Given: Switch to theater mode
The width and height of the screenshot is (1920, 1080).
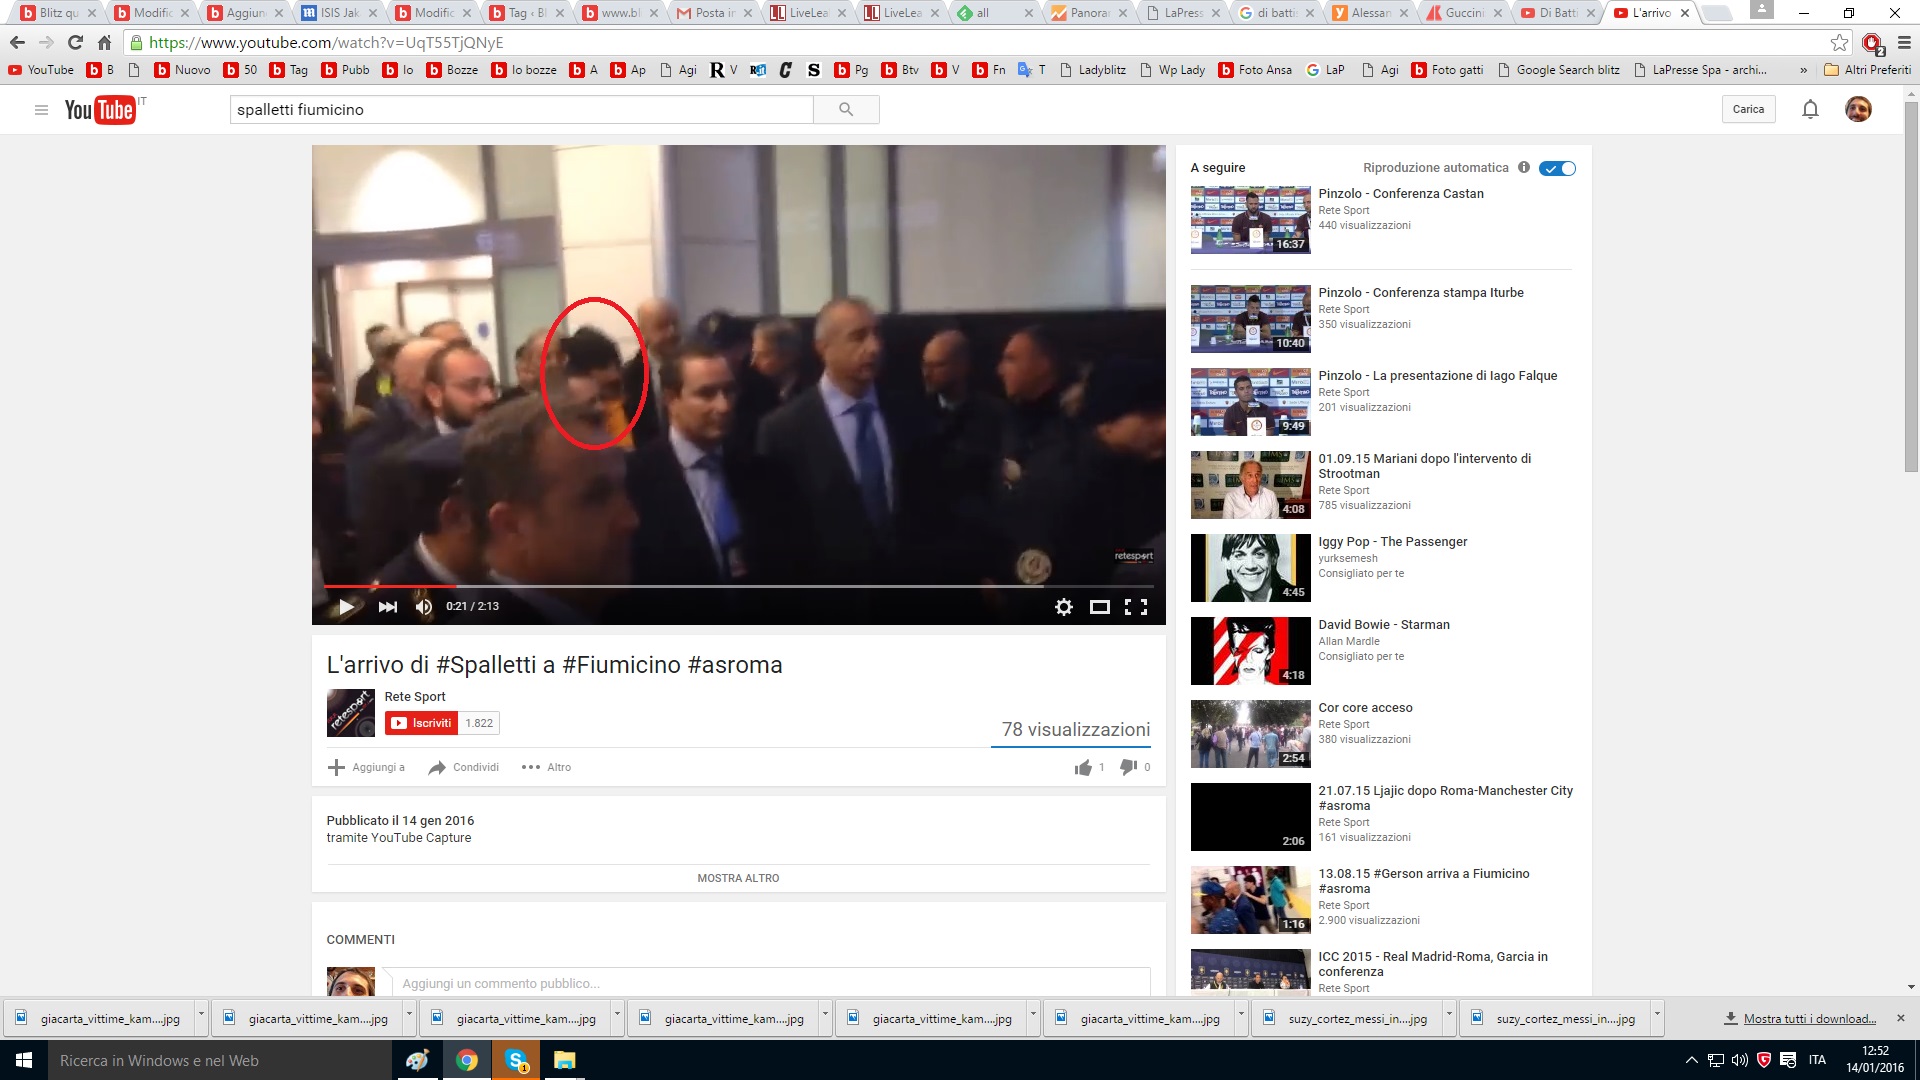Looking at the screenshot, I should pos(1100,606).
